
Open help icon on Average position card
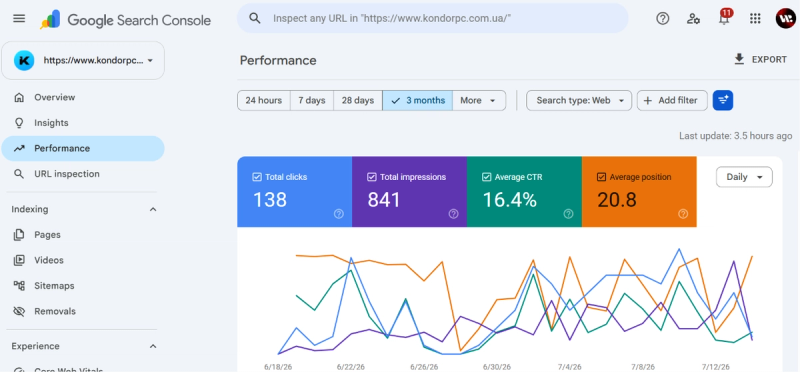coord(683,214)
